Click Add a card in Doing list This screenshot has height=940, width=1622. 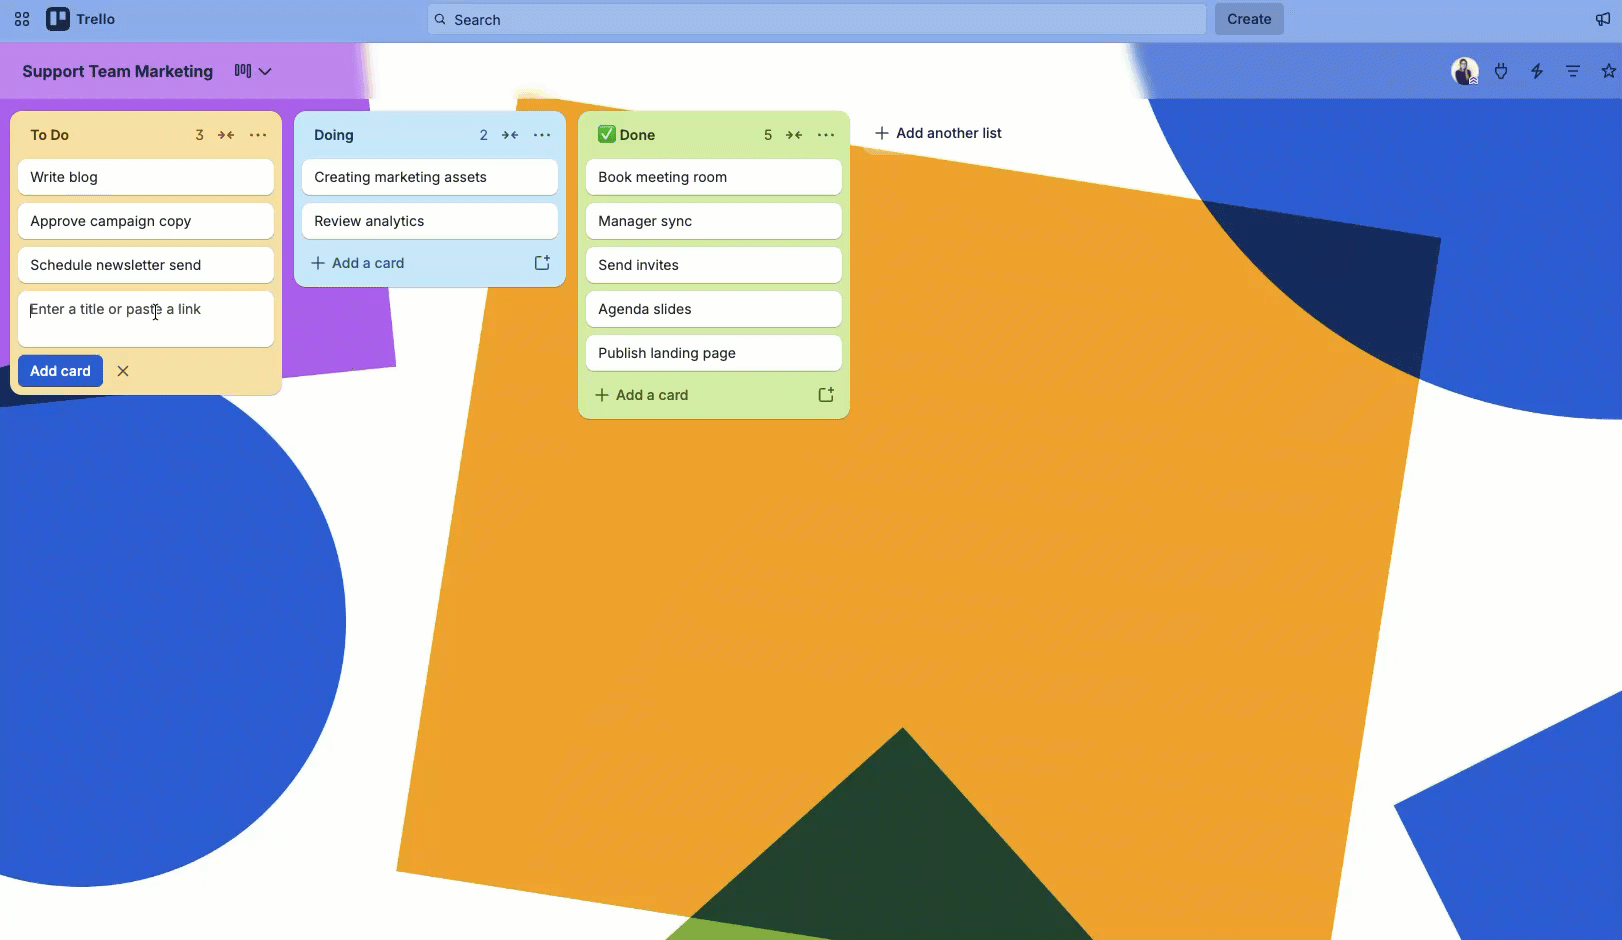(358, 263)
